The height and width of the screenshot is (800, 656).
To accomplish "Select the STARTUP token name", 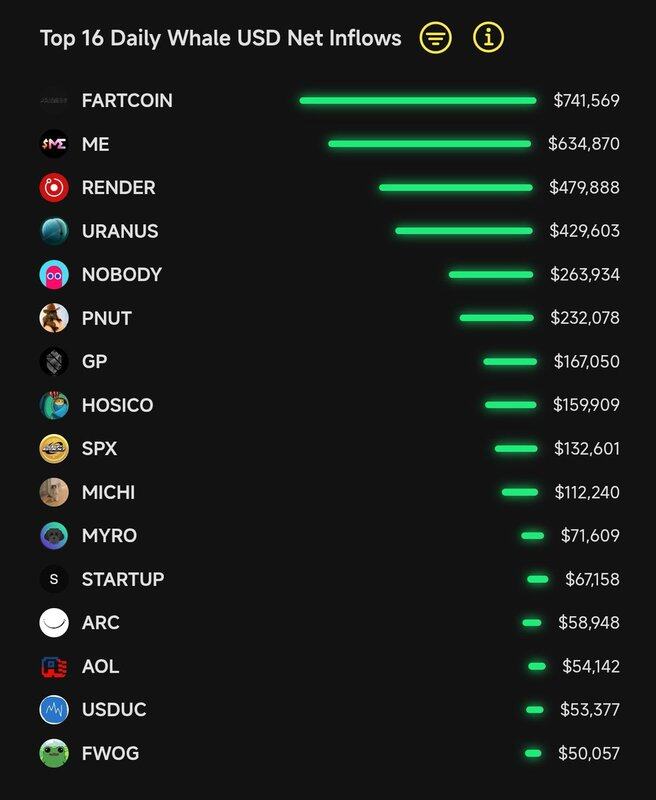I will coord(123,579).
